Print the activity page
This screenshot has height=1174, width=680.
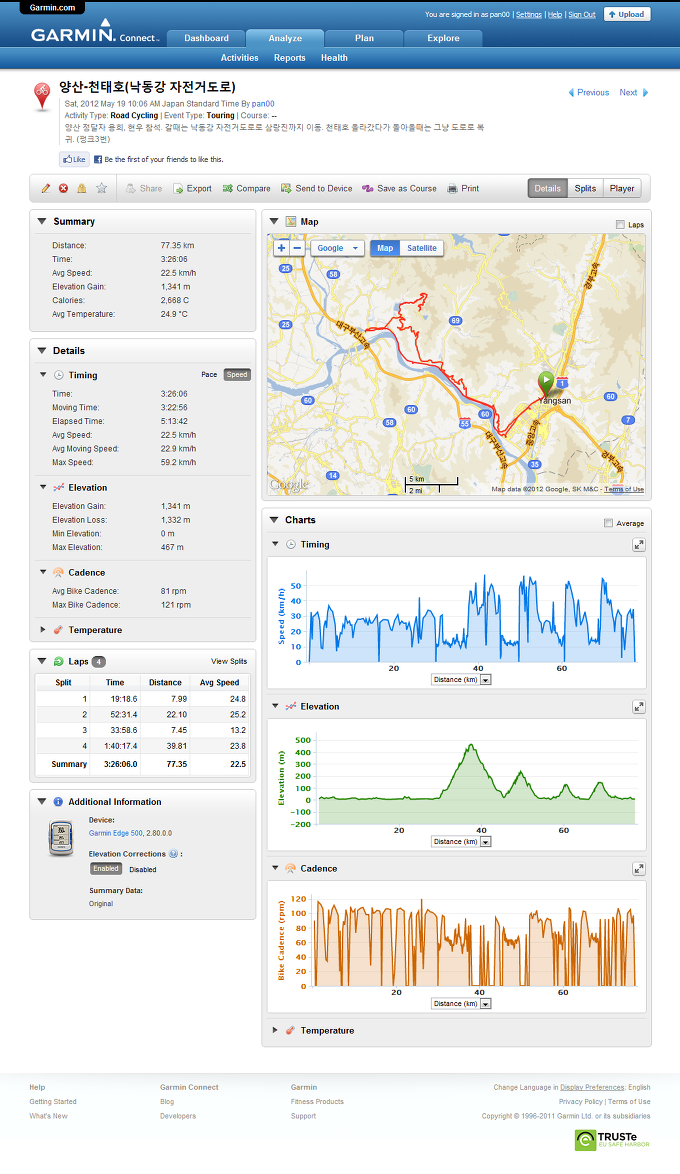[463, 189]
